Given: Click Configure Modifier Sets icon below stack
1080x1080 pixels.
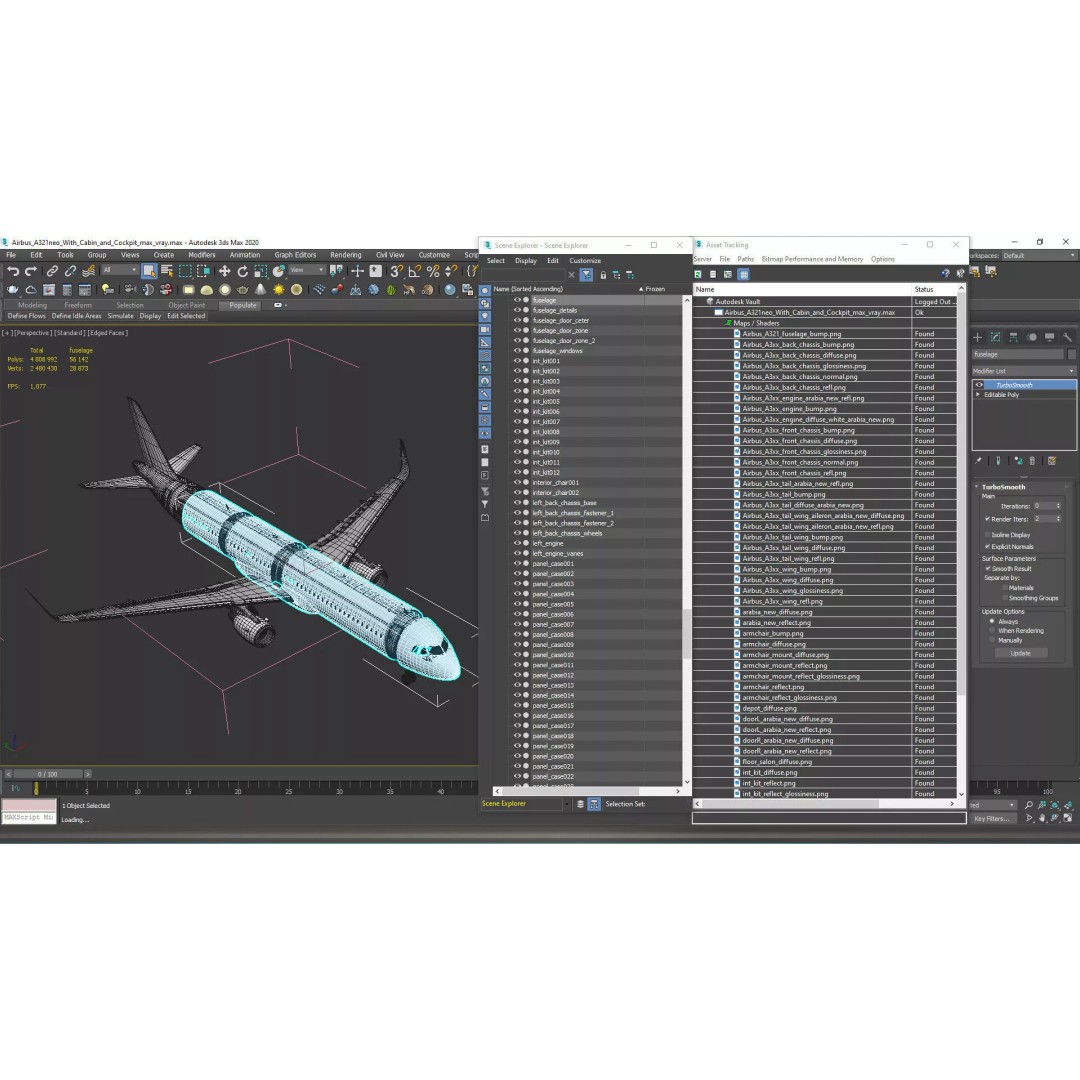Looking at the screenshot, I should tap(1052, 461).
